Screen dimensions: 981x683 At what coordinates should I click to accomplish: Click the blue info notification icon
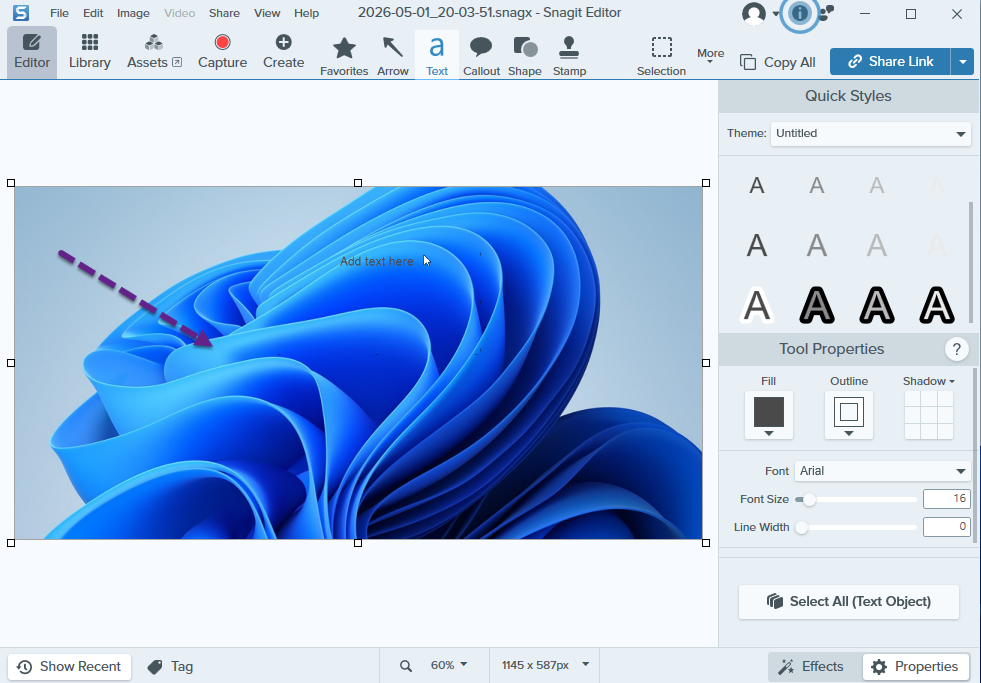pos(800,13)
